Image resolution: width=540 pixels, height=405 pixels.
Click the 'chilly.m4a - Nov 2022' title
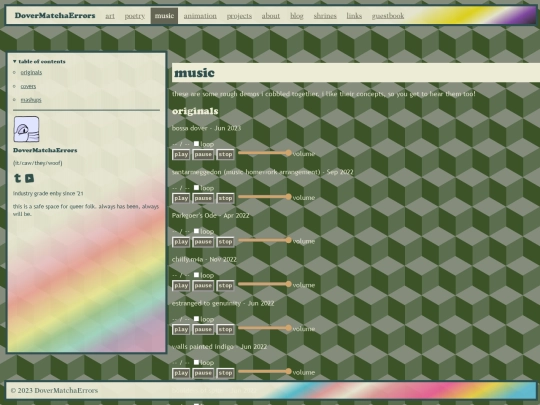point(204,259)
